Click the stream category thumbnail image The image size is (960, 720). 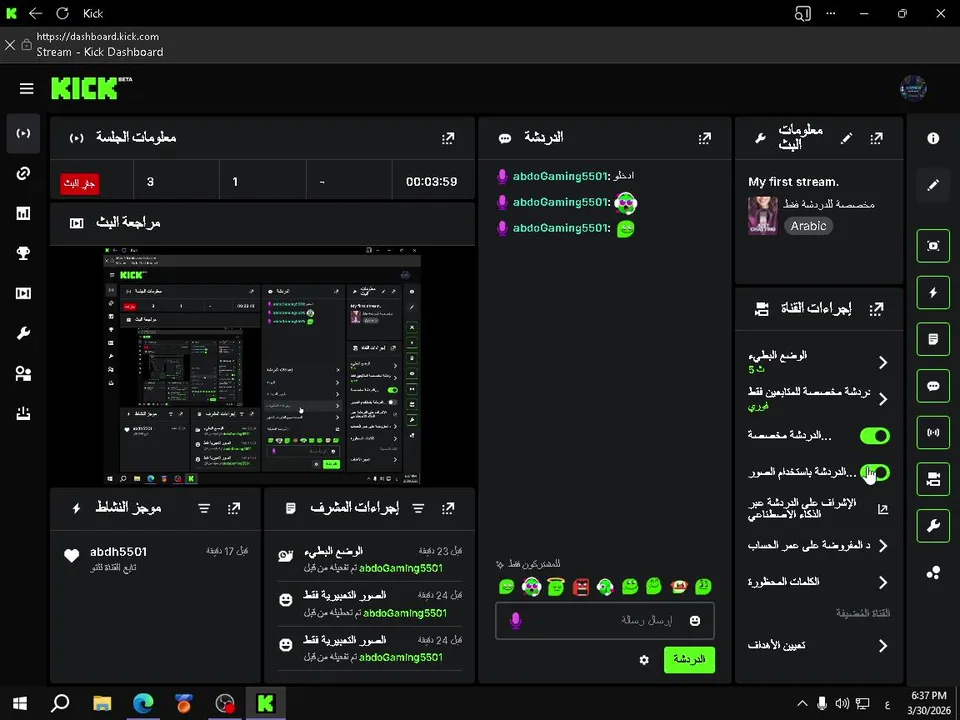(x=763, y=216)
